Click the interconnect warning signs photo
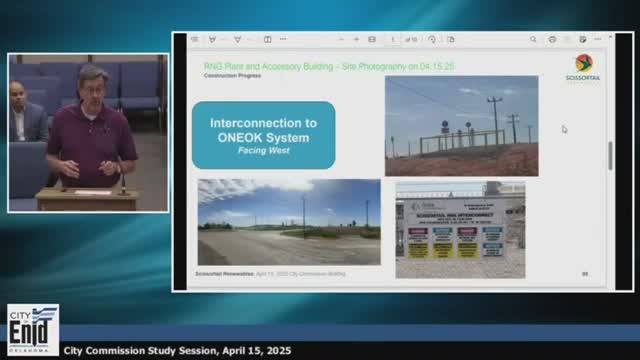640x360 pixels. click(x=460, y=230)
